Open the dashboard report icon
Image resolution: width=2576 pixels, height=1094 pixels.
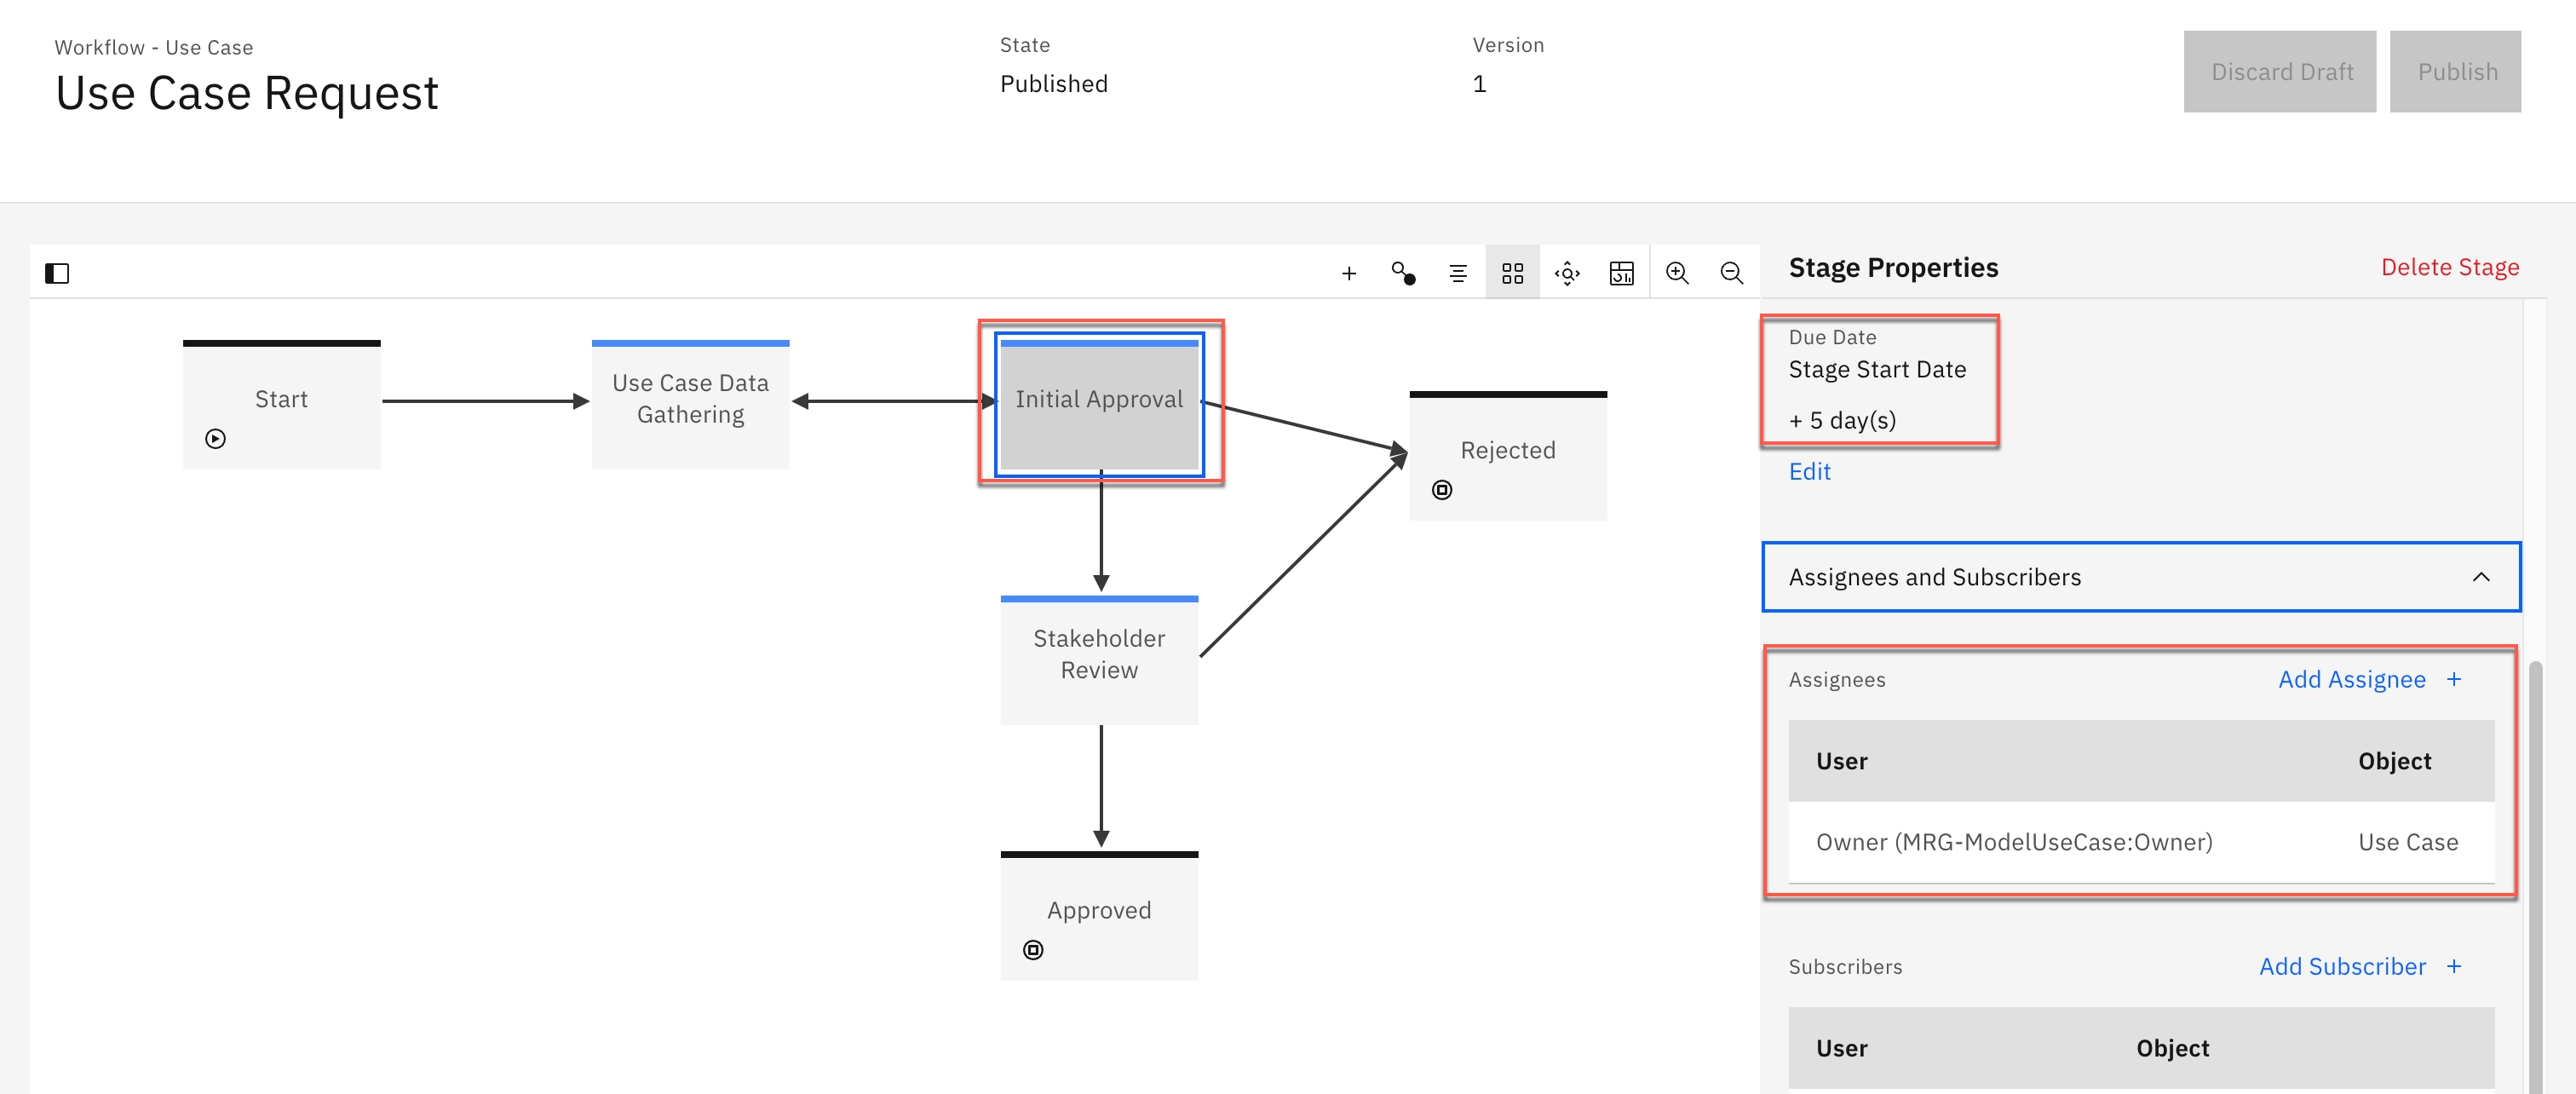pyautogui.click(x=1621, y=273)
